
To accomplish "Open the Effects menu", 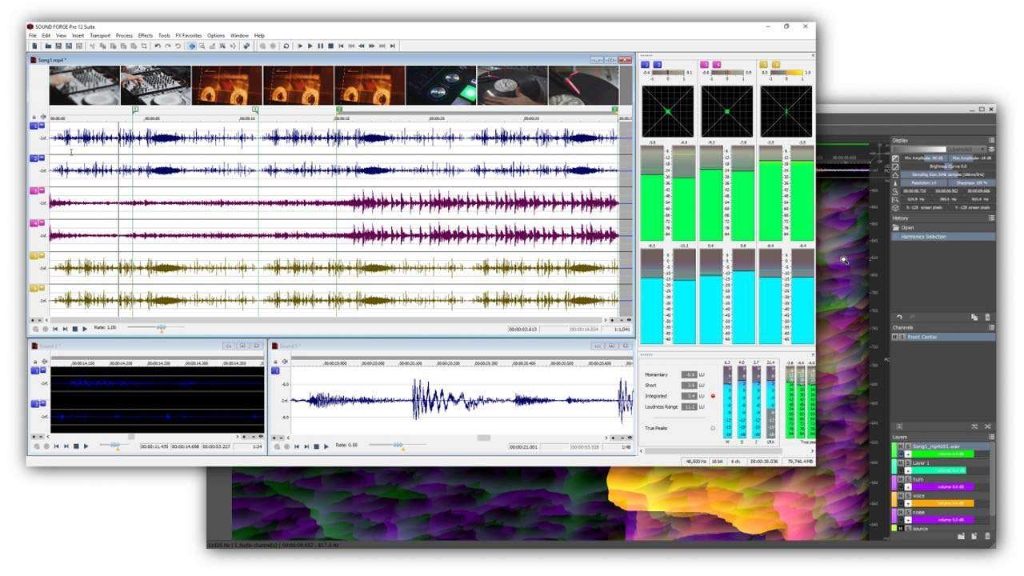I will coord(146,35).
